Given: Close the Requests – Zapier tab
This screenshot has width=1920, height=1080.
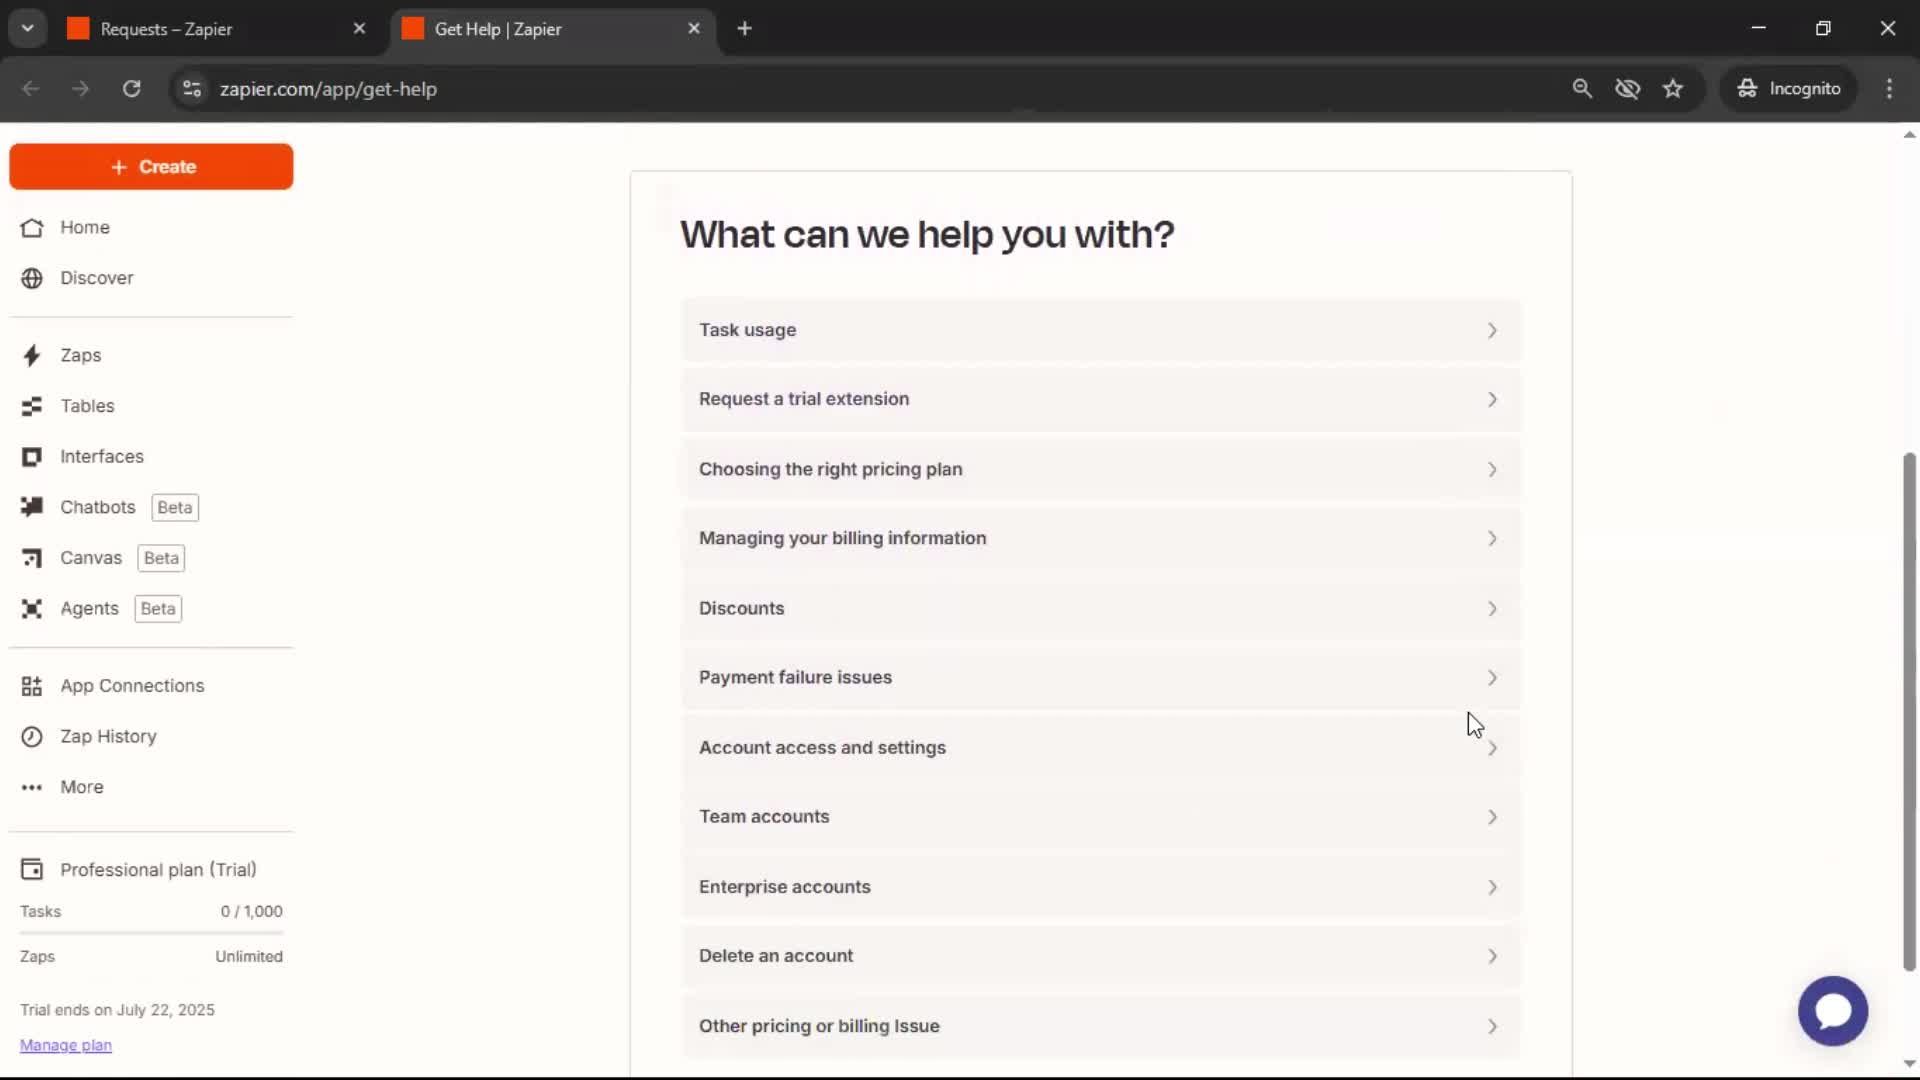Looking at the screenshot, I should [360, 29].
